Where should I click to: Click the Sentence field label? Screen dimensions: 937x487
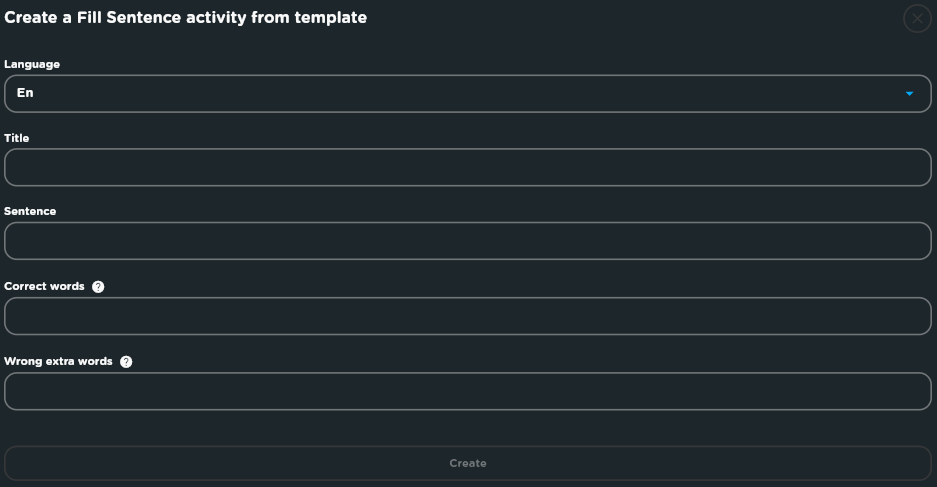pos(30,212)
